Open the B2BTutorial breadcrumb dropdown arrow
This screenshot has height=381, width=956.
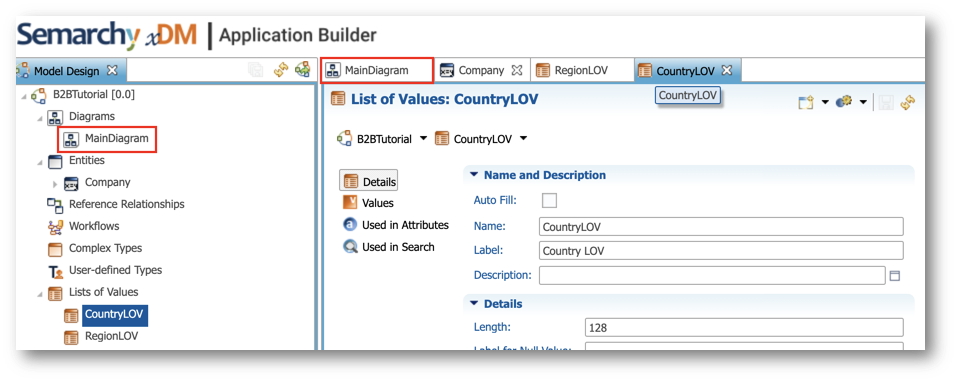click(x=424, y=139)
